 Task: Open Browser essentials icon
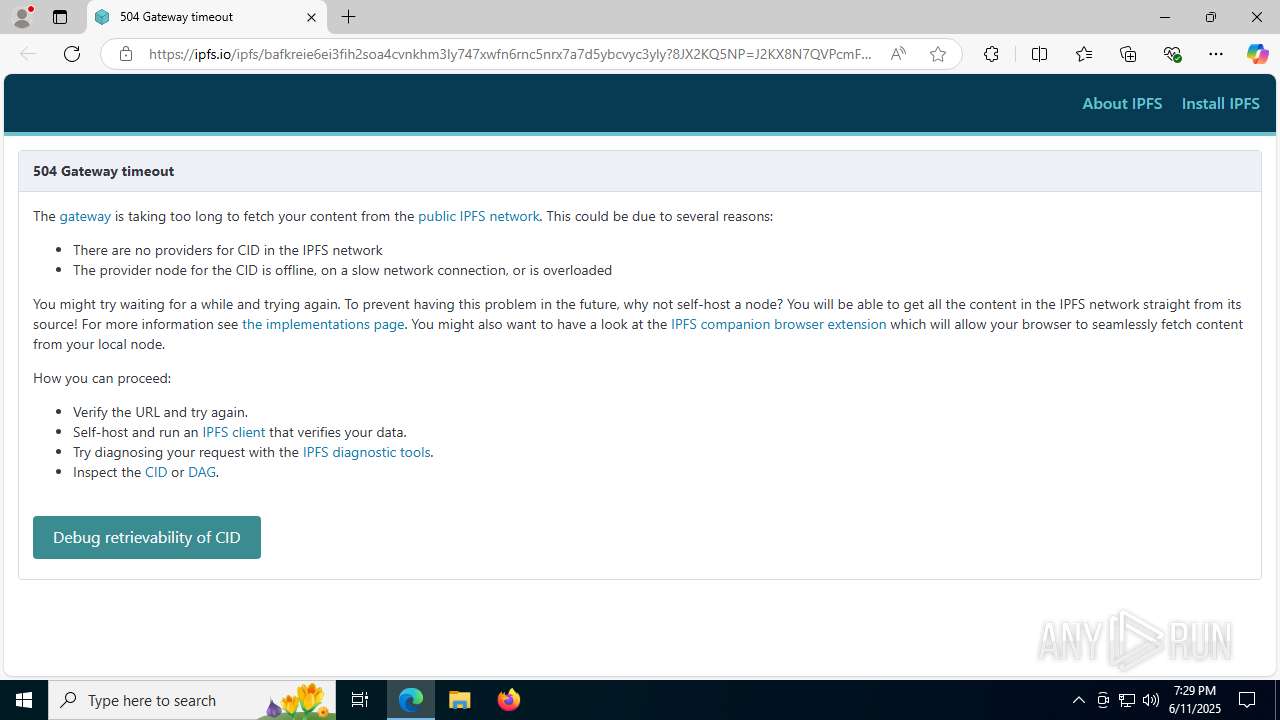click(1172, 54)
